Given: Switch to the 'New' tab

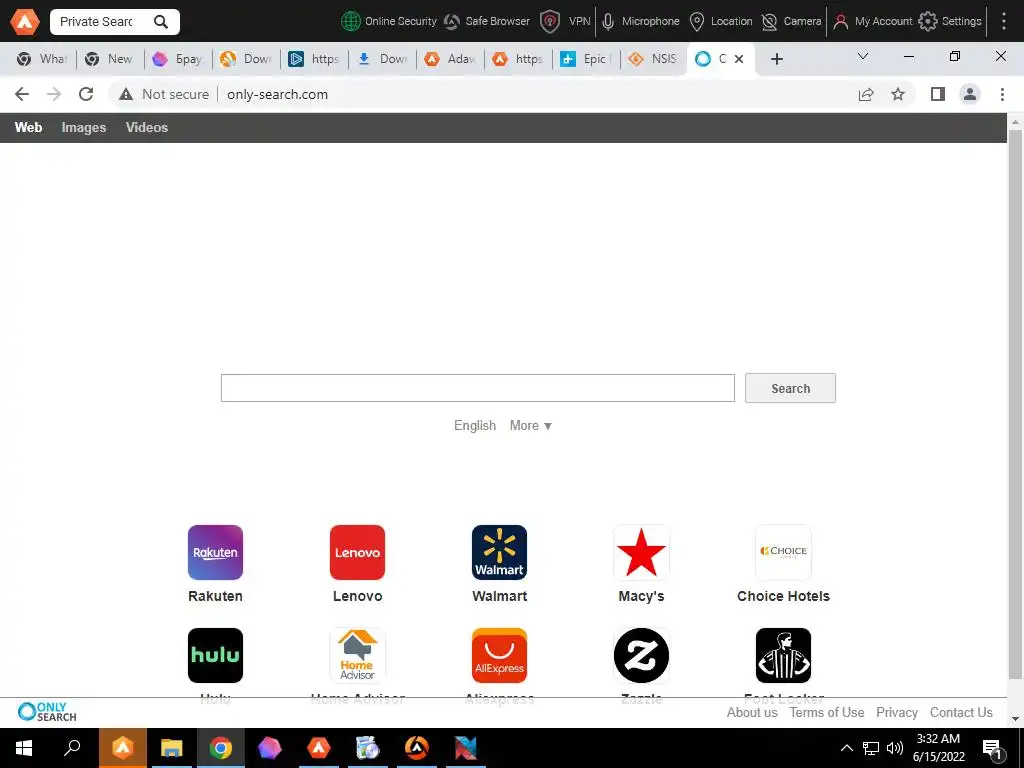Looking at the screenshot, I should coord(109,59).
